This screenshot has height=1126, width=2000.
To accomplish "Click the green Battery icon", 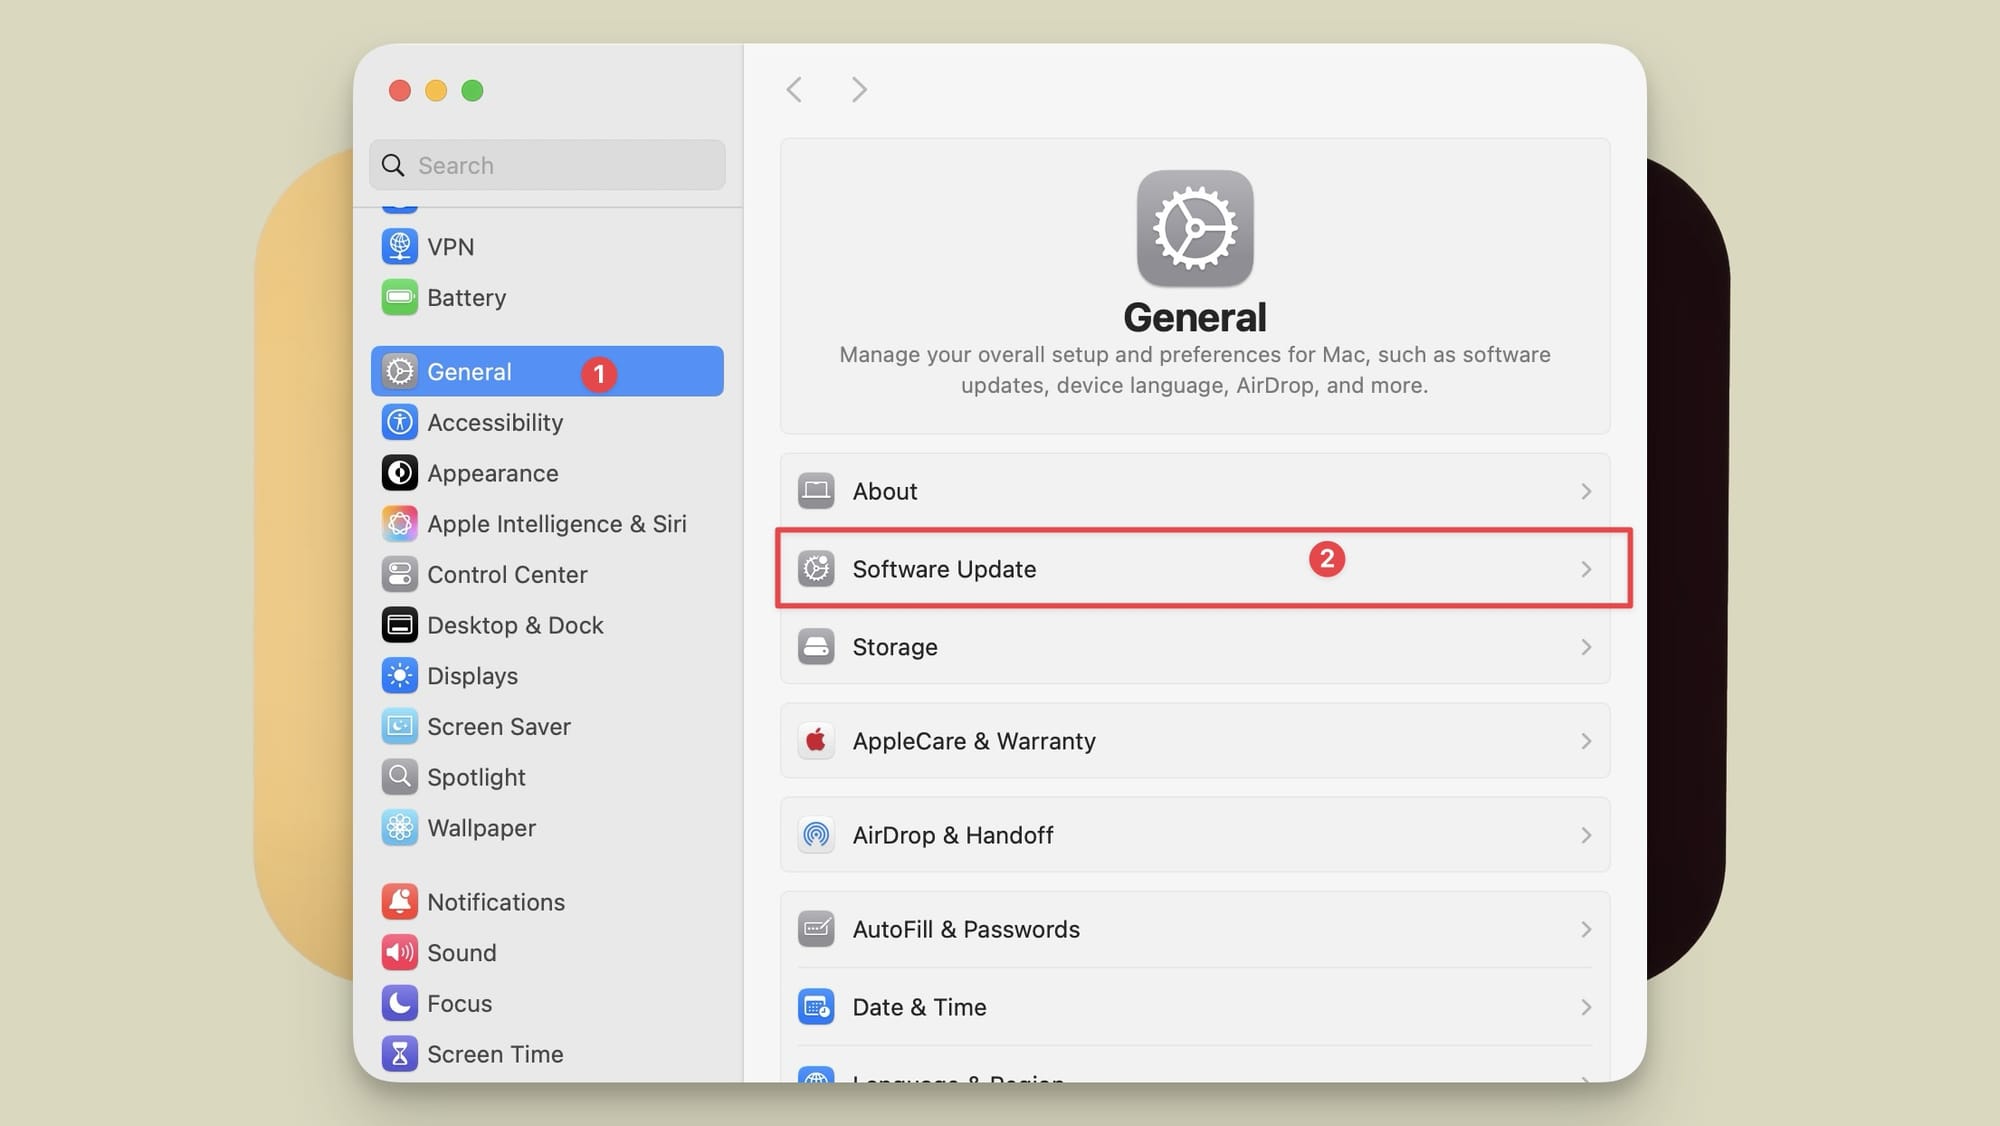I will click(x=399, y=297).
